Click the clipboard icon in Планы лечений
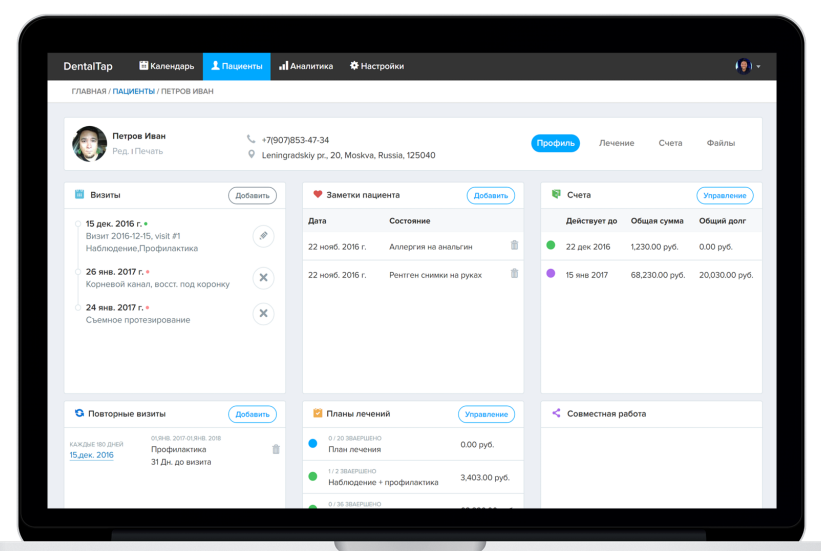This screenshot has width=821, height=551. pos(317,413)
